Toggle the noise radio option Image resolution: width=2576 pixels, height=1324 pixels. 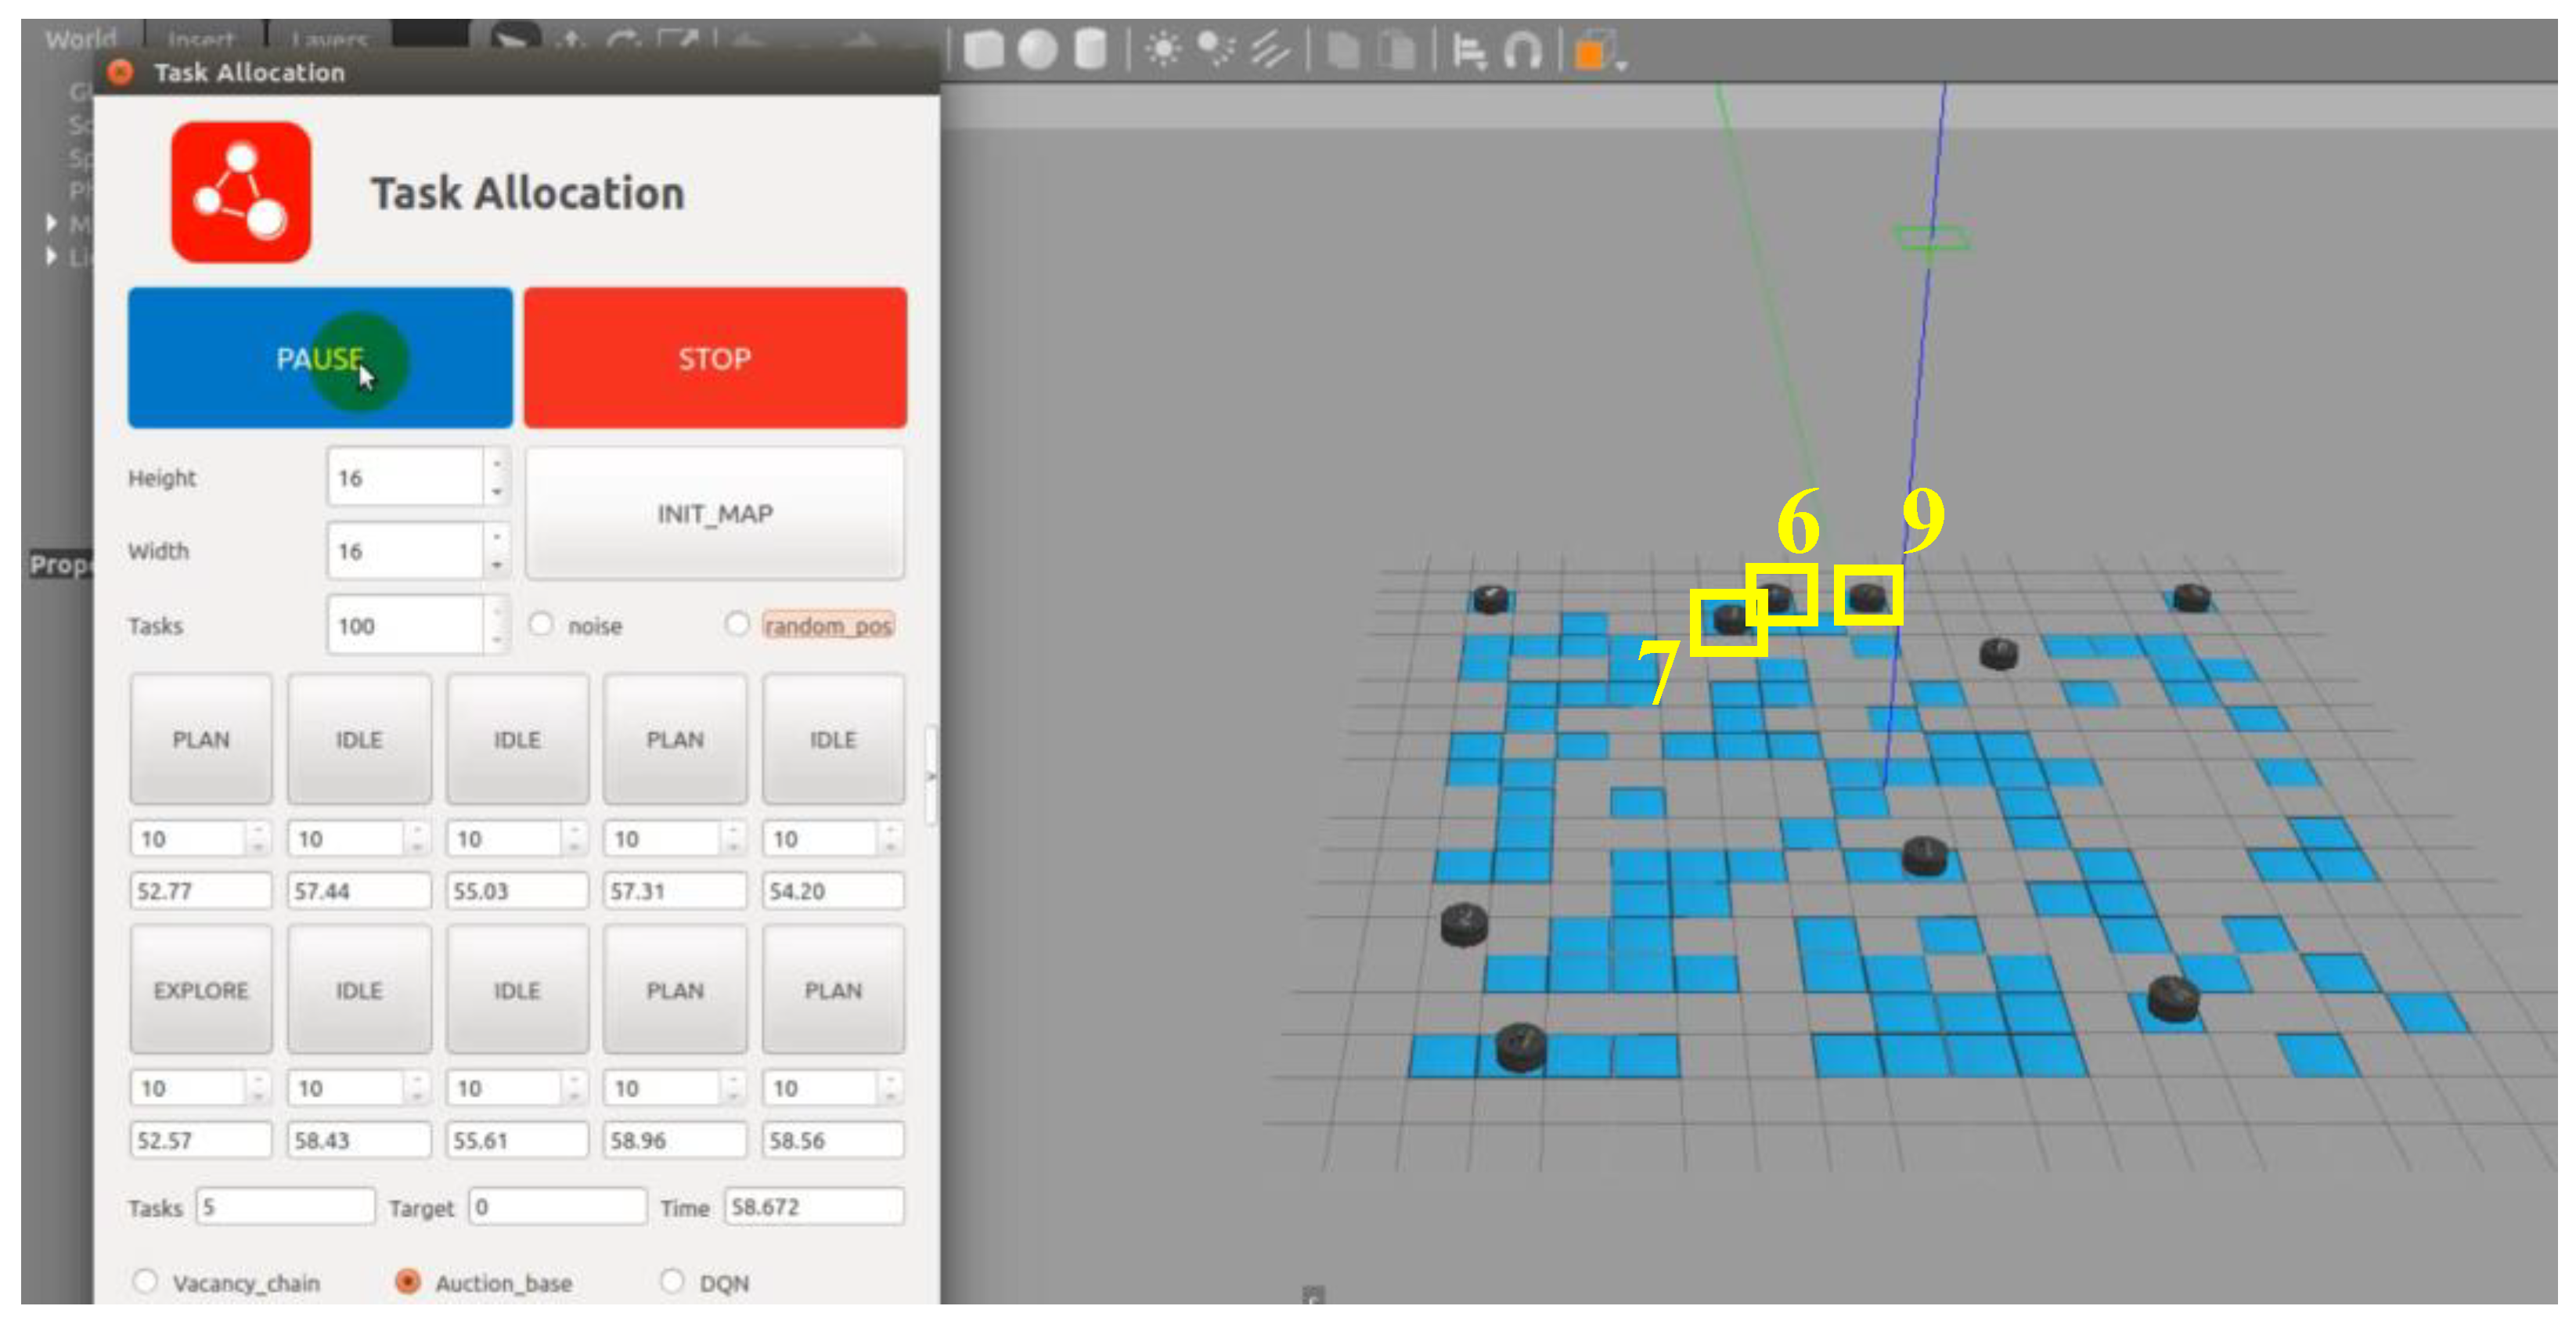point(541,625)
